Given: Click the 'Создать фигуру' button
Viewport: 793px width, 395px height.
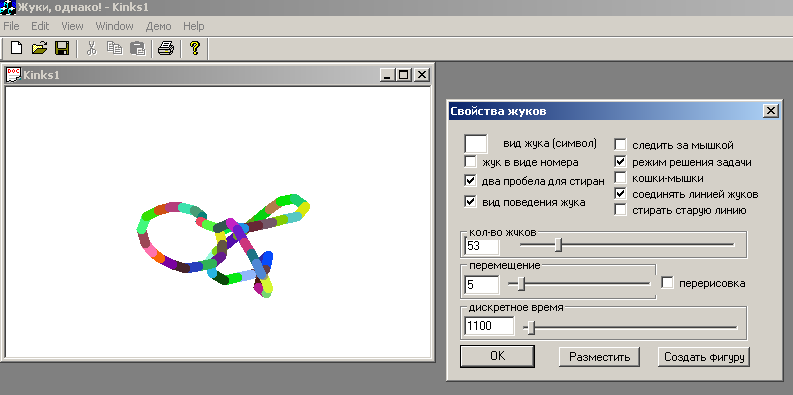Looking at the screenshot, I should [x=704, y=357].
